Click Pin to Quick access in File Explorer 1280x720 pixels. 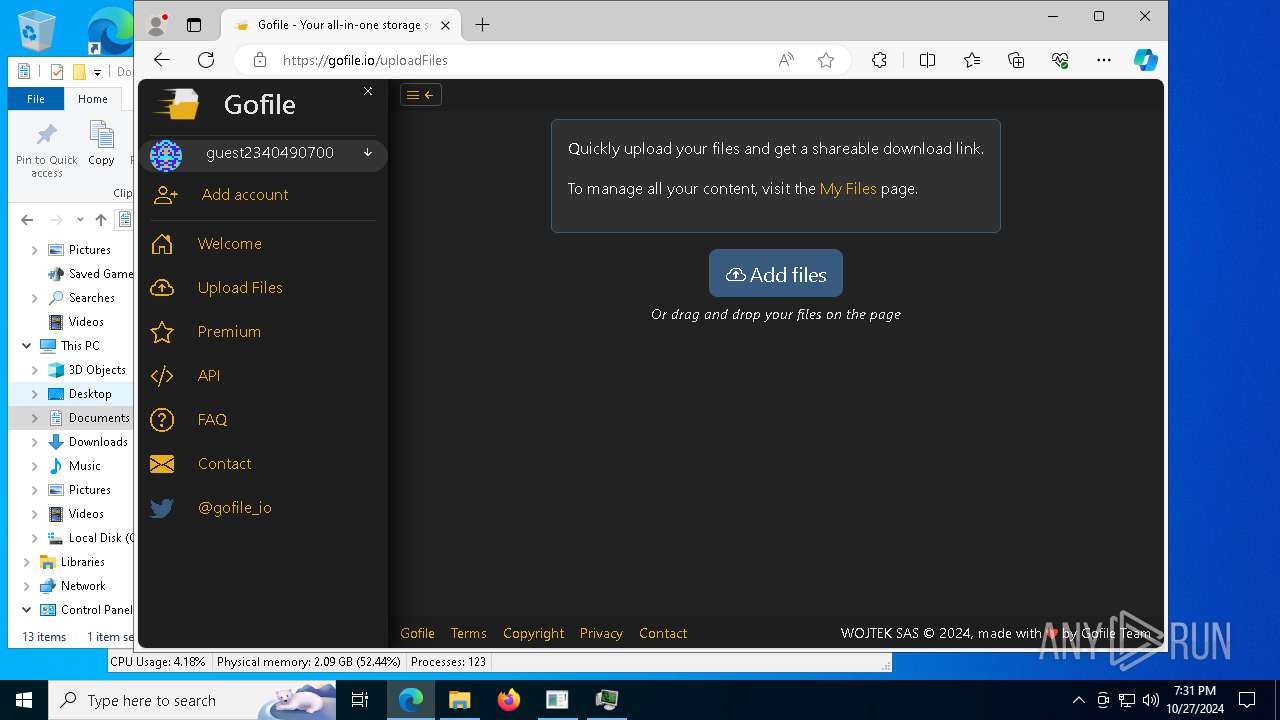pos(47,150)
